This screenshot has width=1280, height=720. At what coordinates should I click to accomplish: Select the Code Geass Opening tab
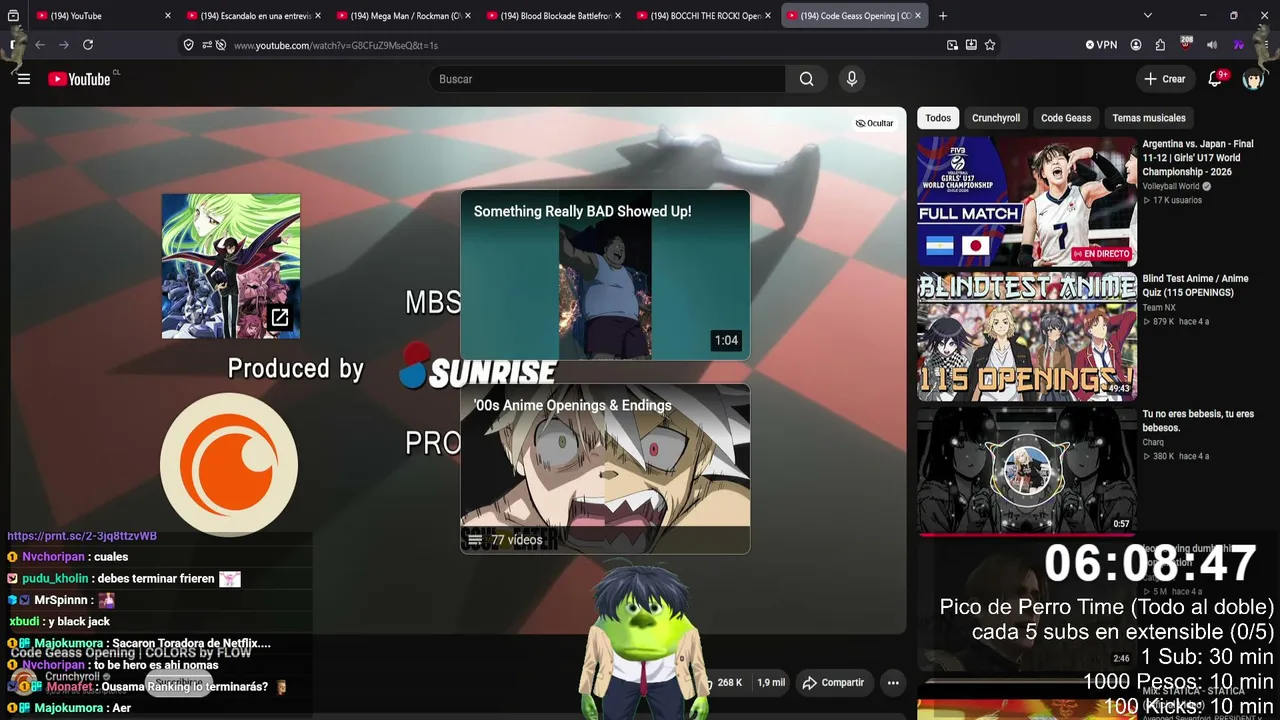pyautogui.click(x=855, y=16)
